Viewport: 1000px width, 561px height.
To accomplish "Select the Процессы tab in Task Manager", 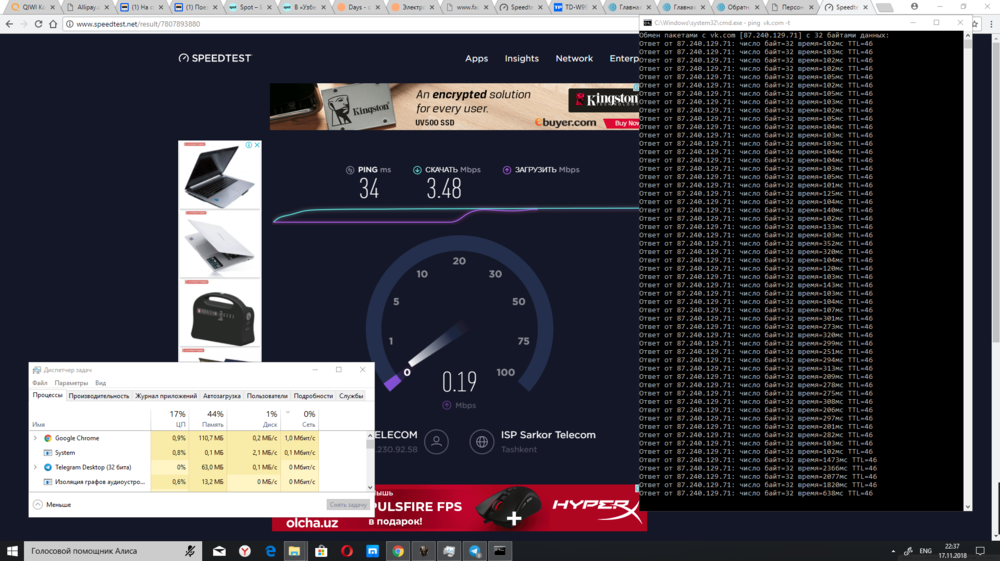I will click(48, 395).
